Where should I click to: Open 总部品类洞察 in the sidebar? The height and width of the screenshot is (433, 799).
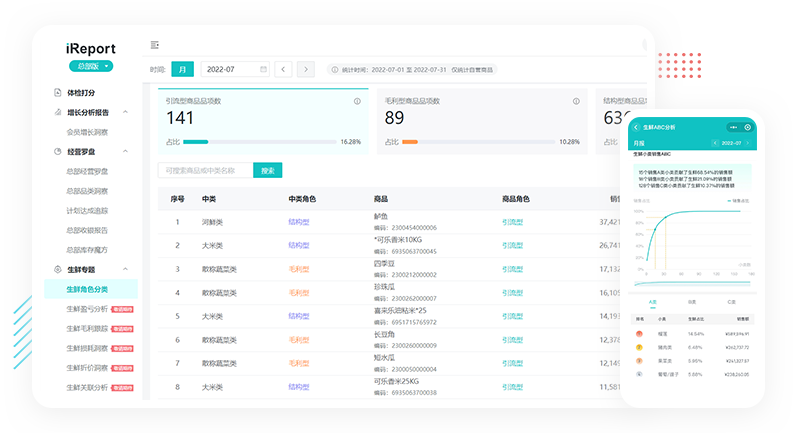[87, 191]
